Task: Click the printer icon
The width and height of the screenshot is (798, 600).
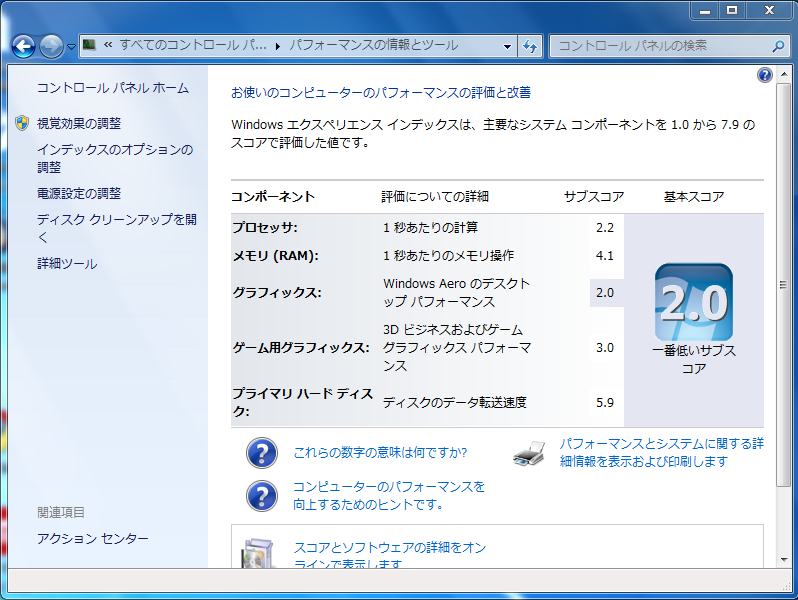Action: (x=529, y=453)
